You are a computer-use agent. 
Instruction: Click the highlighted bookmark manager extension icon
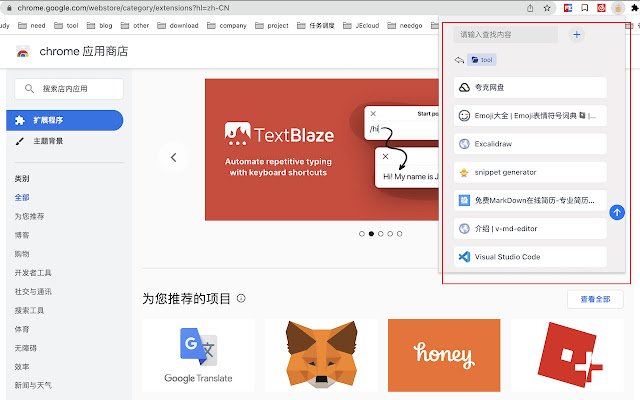point(618,8)
